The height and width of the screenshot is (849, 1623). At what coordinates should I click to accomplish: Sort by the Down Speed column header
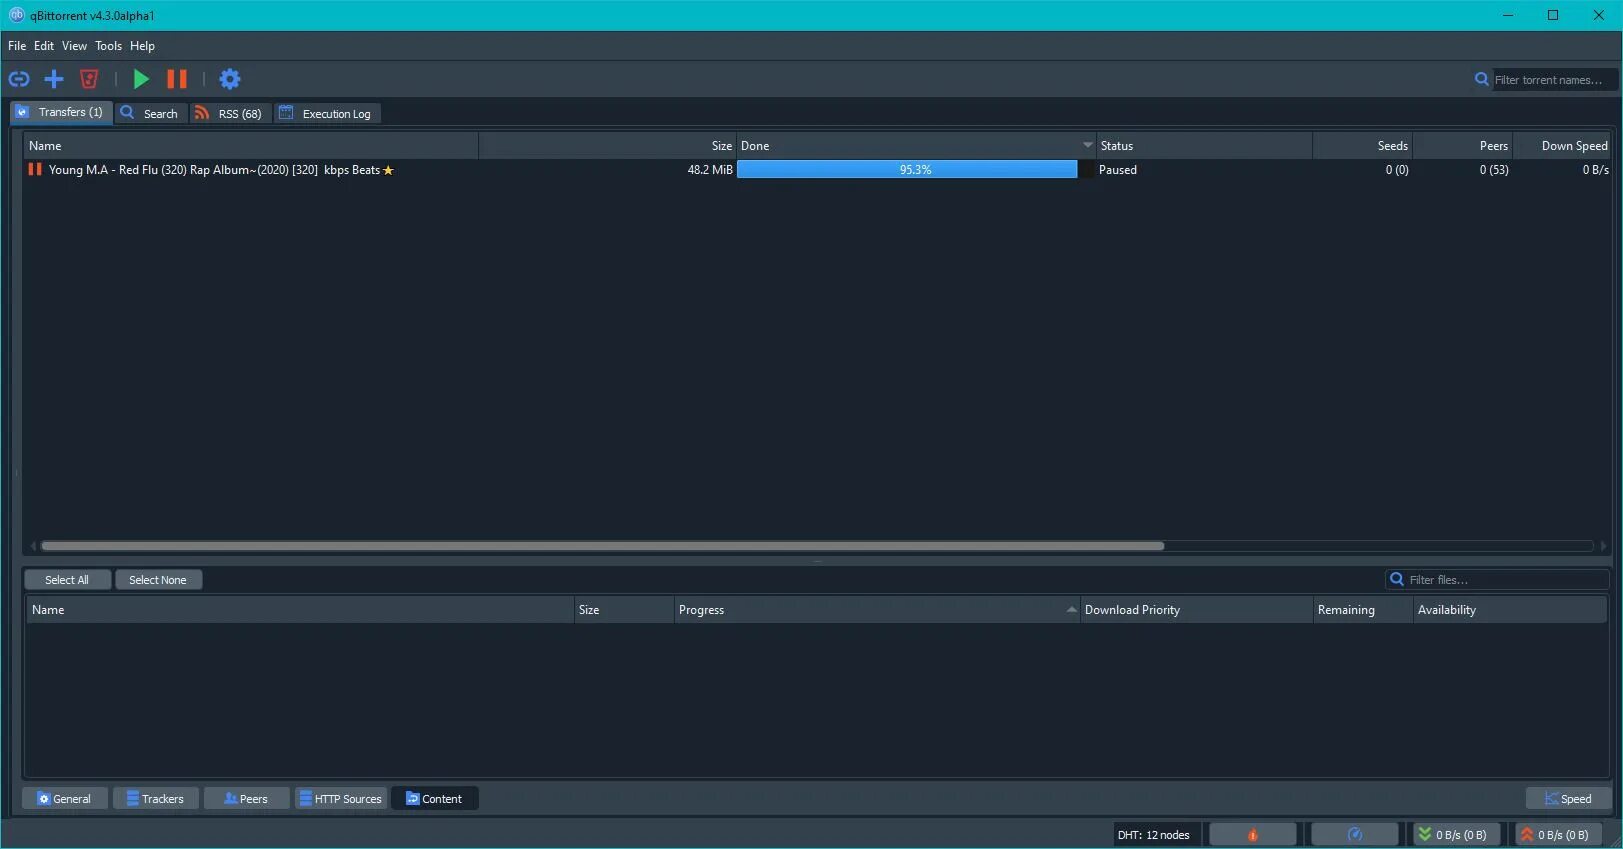1561,146
